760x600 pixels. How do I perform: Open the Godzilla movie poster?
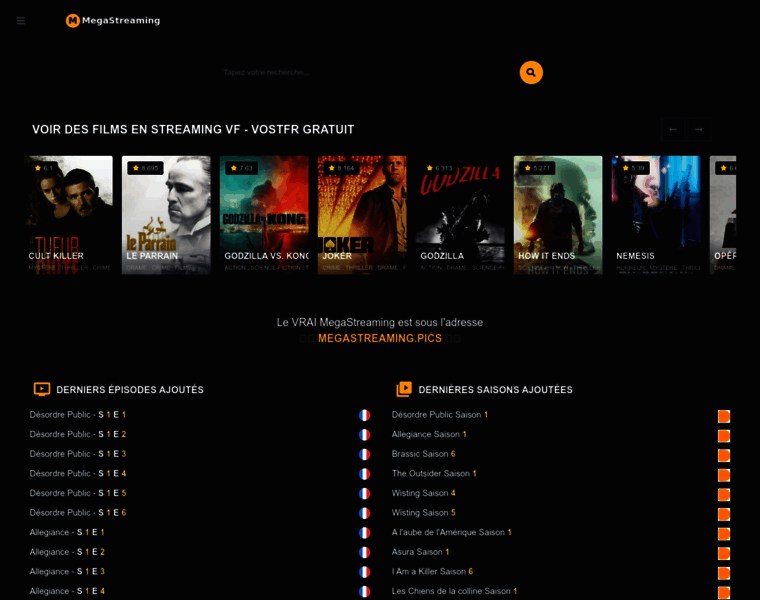click(460, 215)
